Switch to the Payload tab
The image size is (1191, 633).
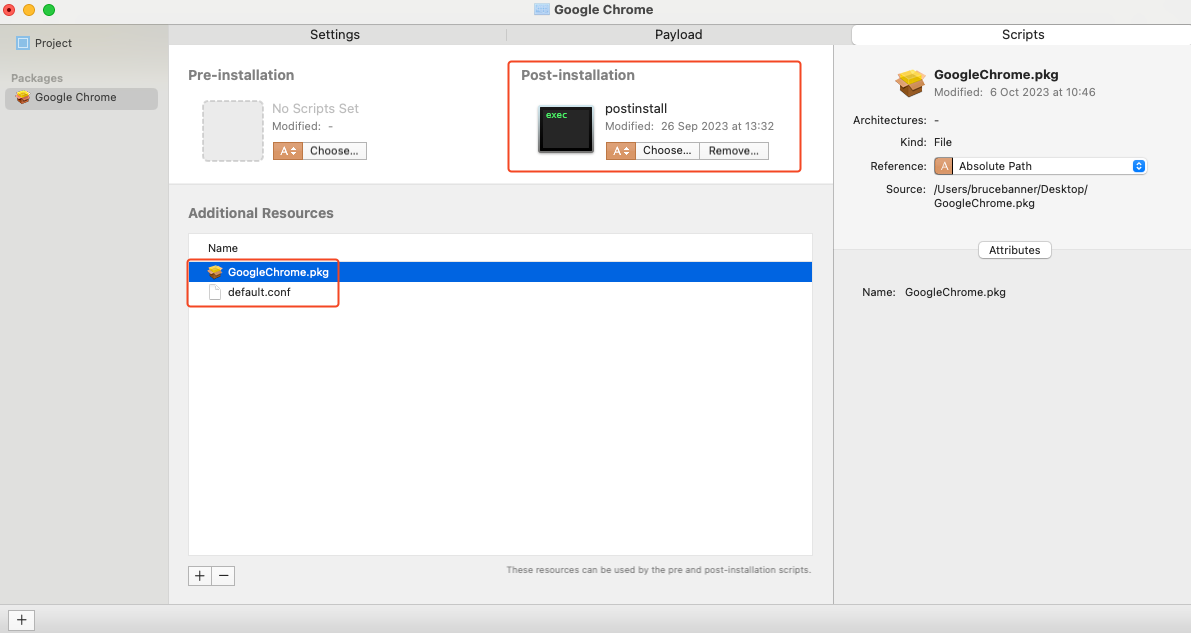click(x=678, y=35)
